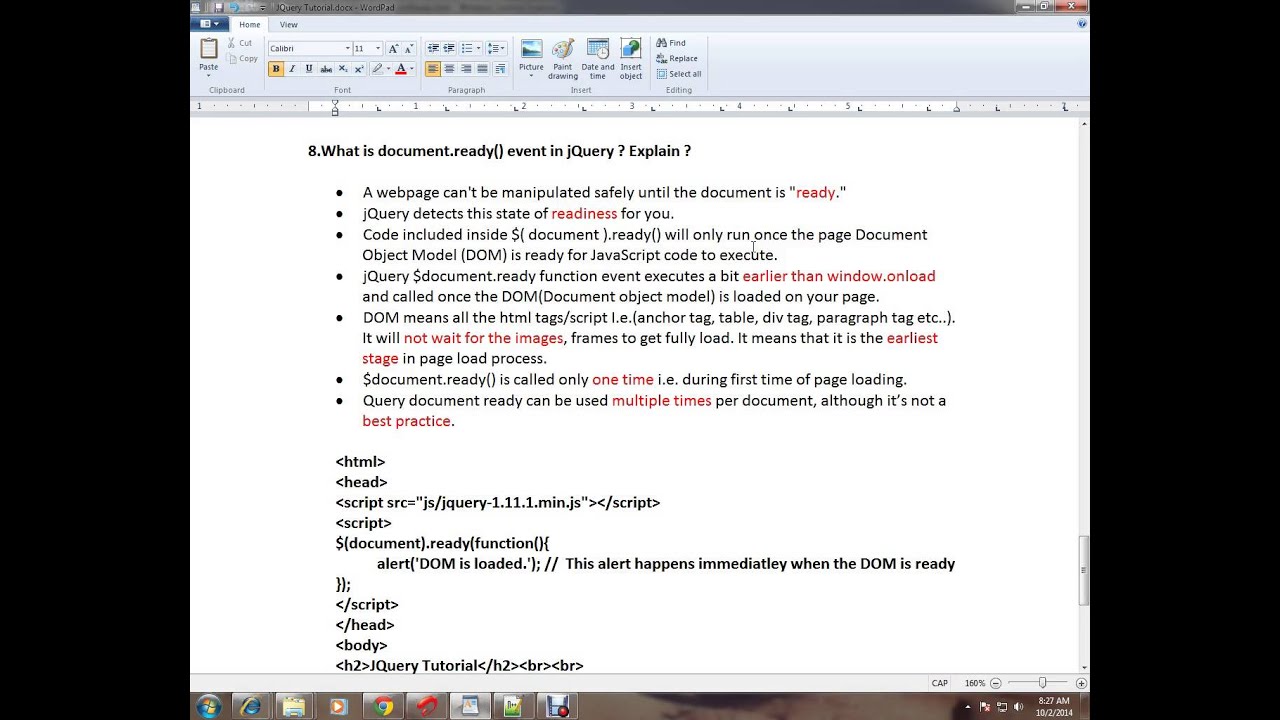This screenshot has height=720, width=1280.
Task: Click the '160%' zoom level text
Action: [x=974, y=683]
